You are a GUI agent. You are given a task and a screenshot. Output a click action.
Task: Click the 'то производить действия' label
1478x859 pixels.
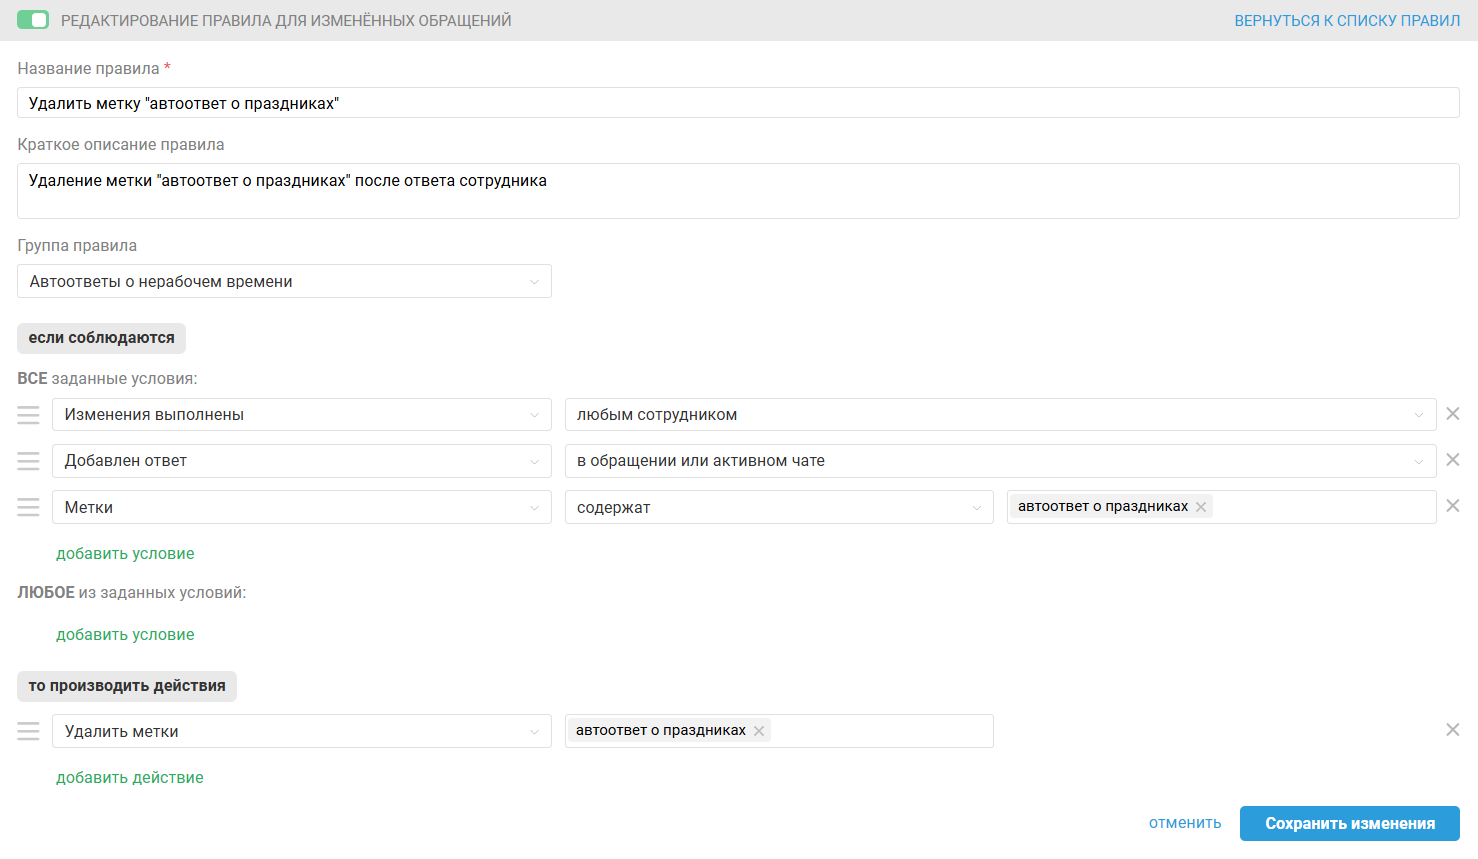pyautogui.click(x=127, y=686)
